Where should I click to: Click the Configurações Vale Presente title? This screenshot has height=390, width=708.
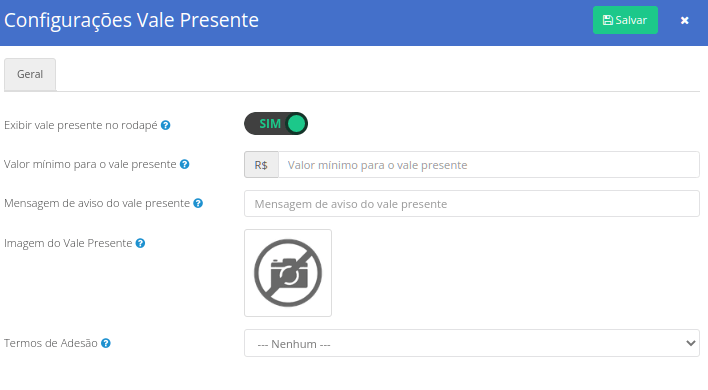pyautogui.click(x=131, y=20)
